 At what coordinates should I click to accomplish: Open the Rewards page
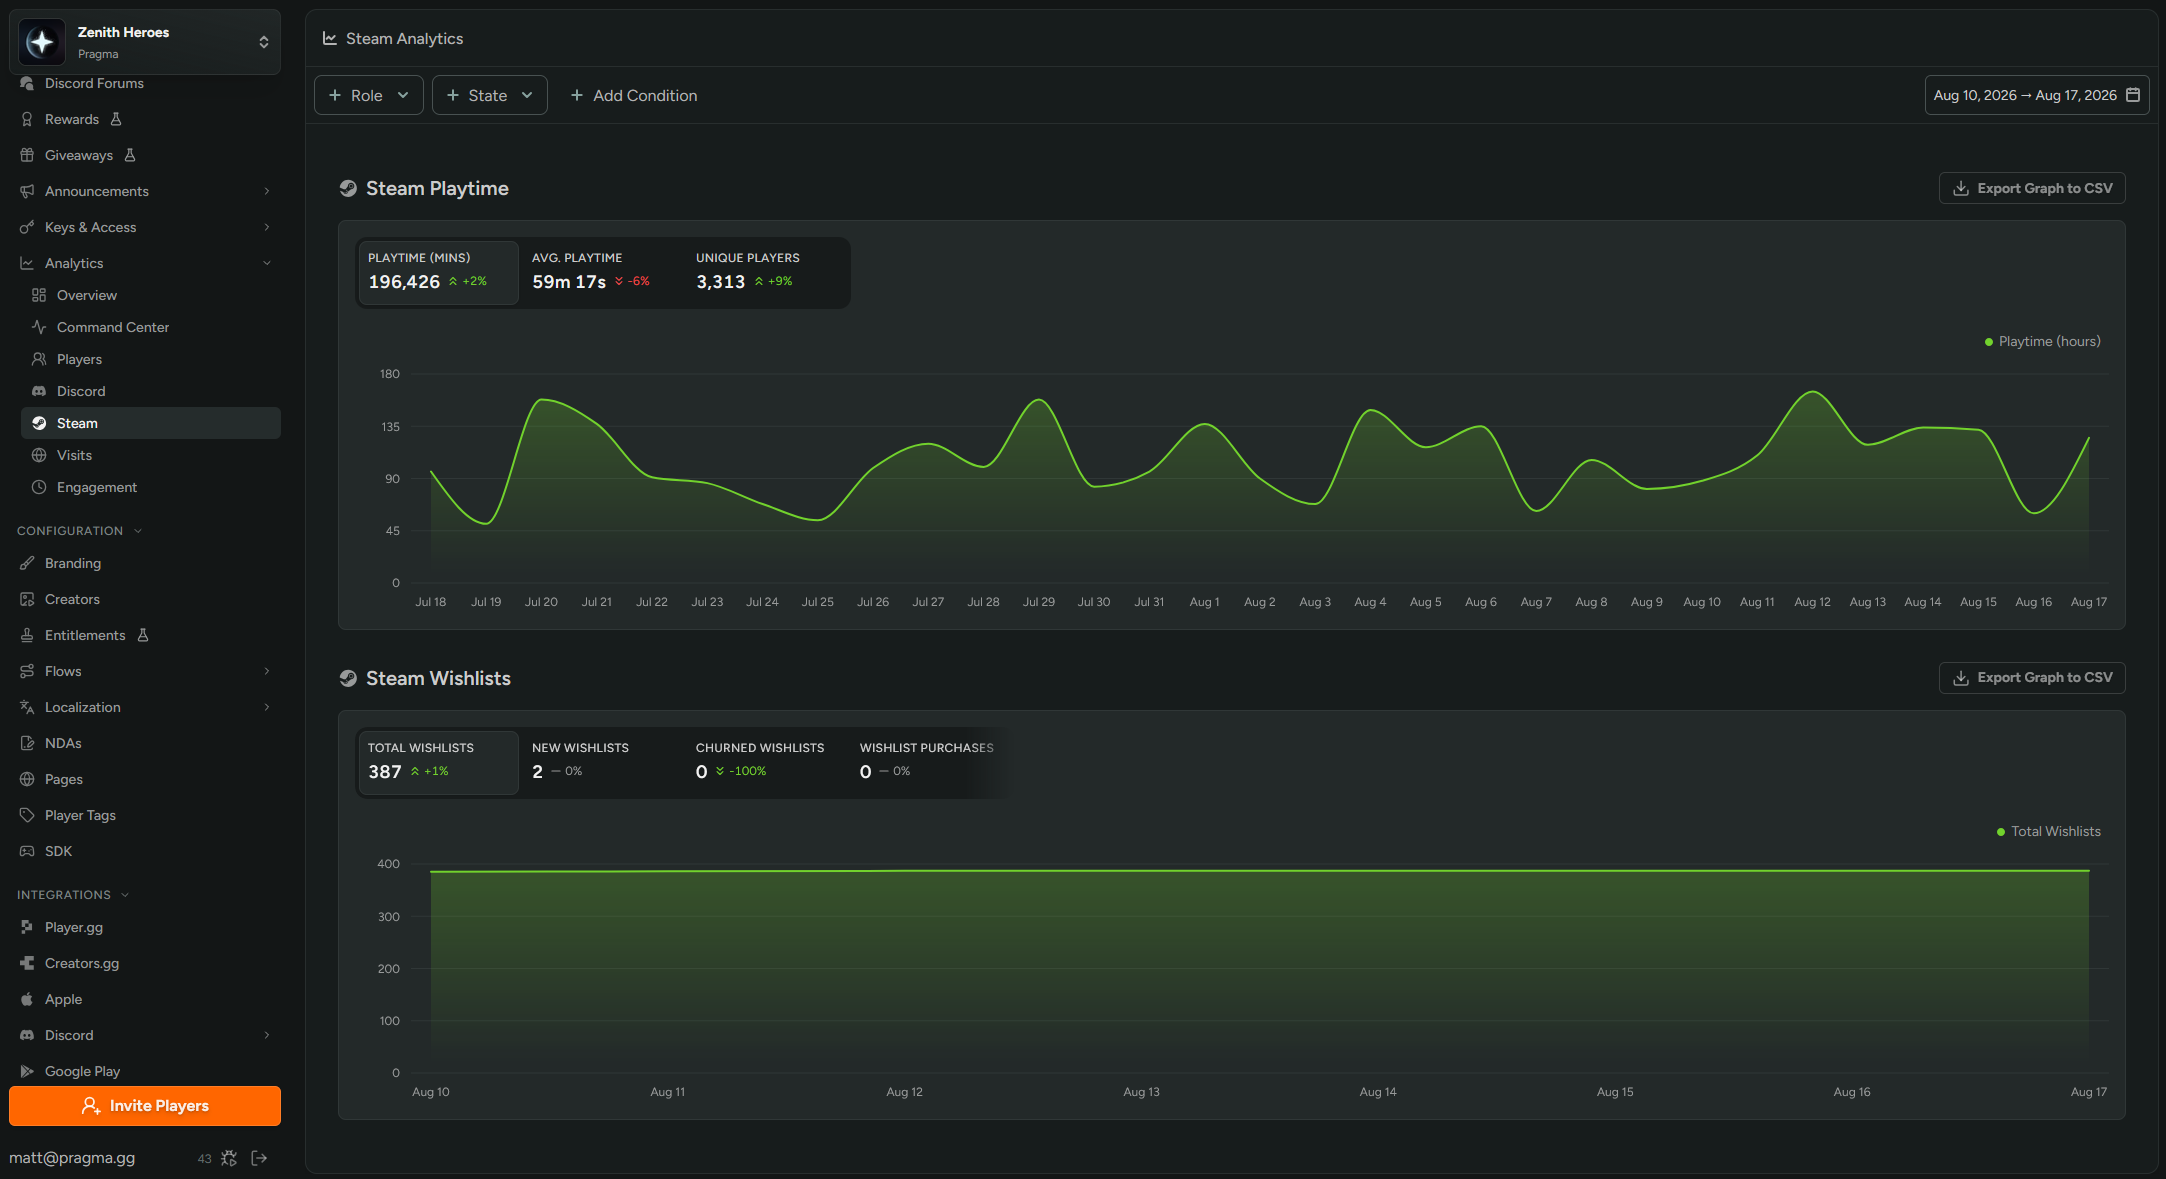pos(72,119)
